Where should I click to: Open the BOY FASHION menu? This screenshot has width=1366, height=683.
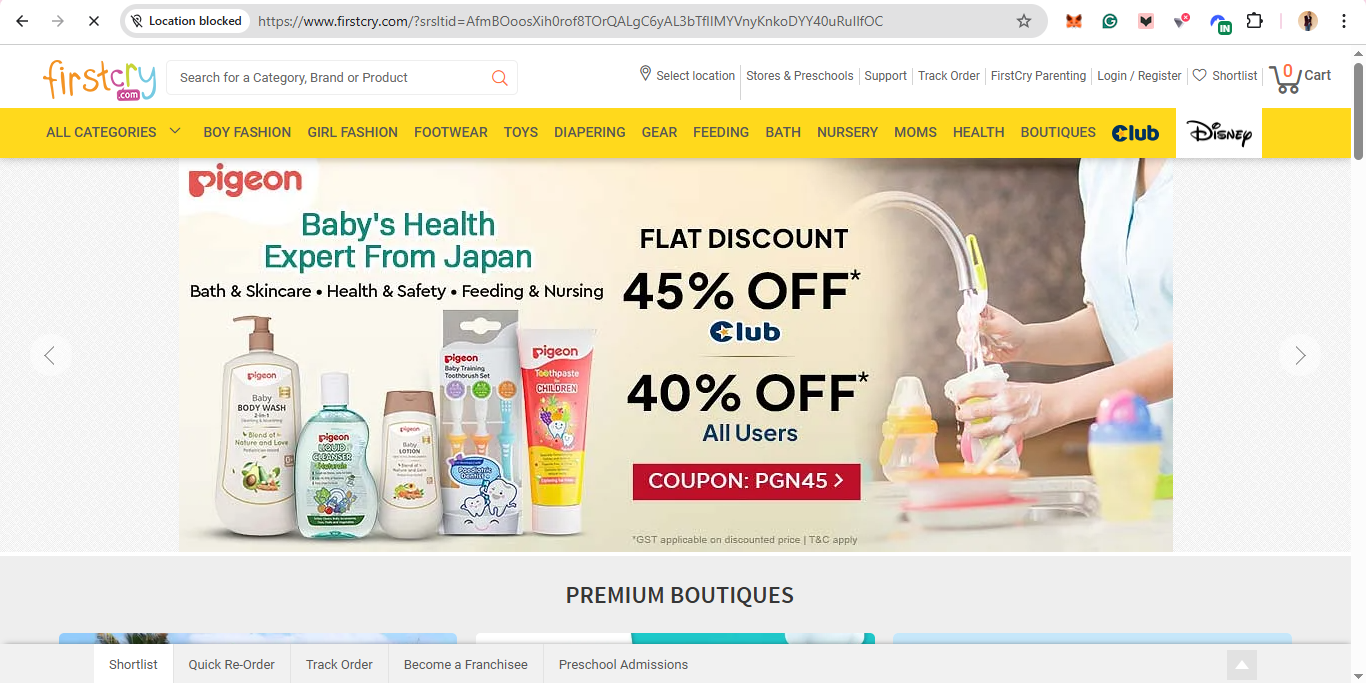coord(247,132)
